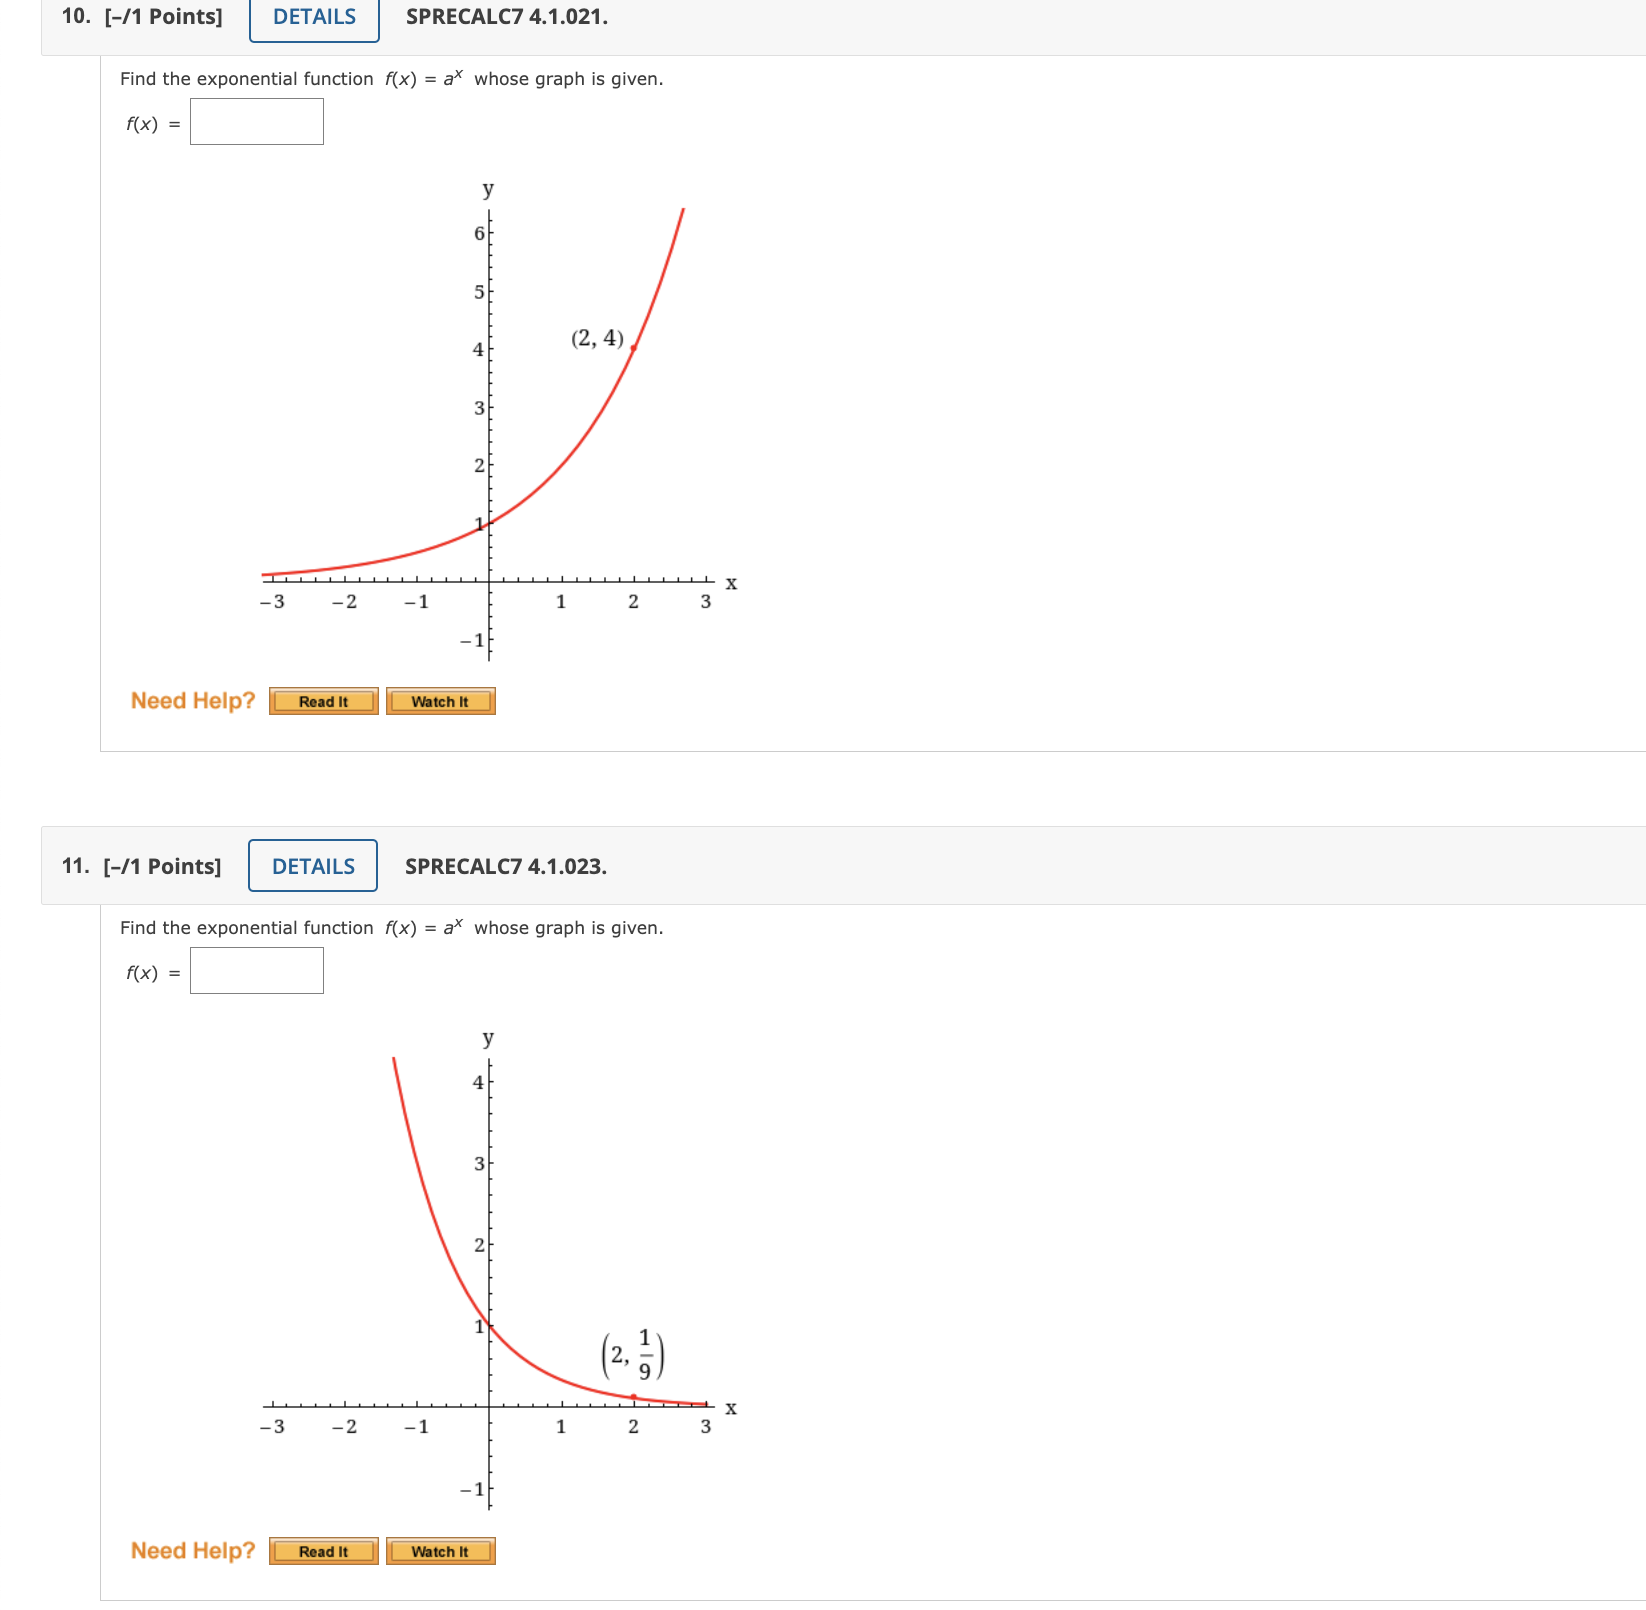Click the f(x) answer field for problem 10
1646x1610 pixels.
pyautogui.click(x=256, y=121)
